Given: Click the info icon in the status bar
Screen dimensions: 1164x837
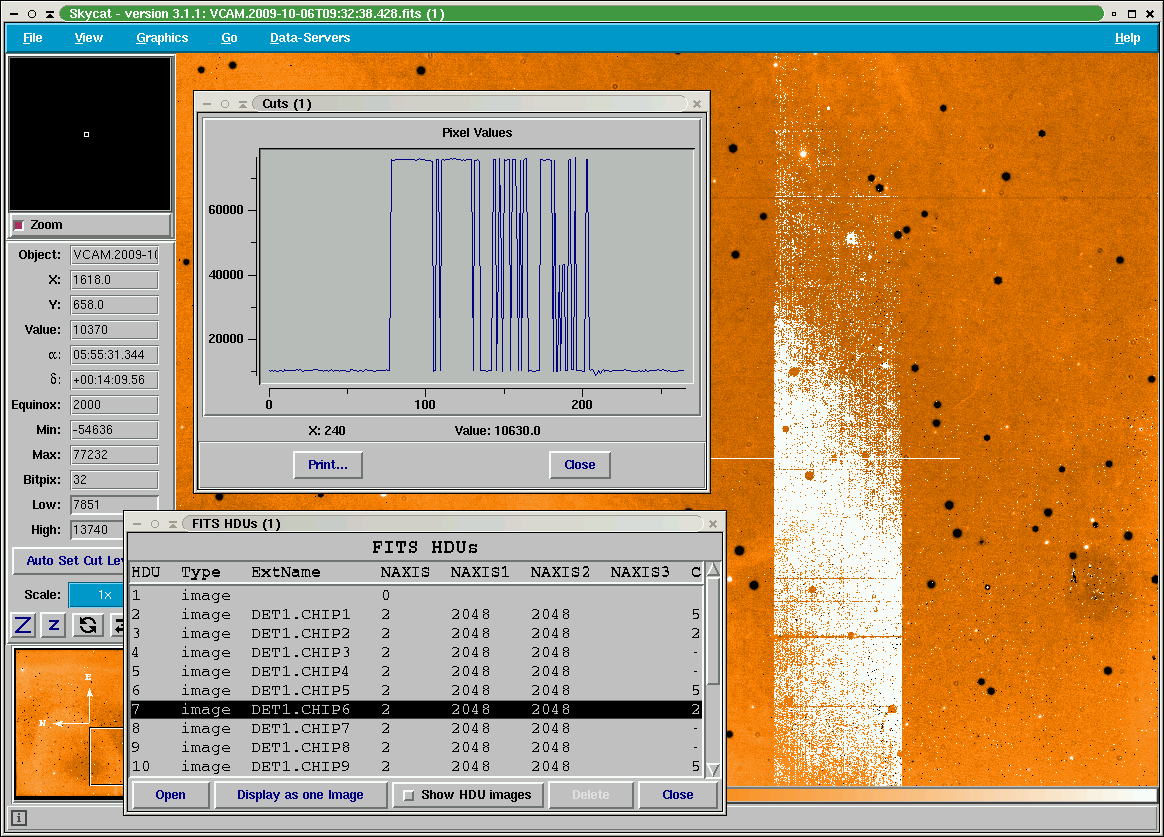Looking at the screenshot, I should 19,818.
